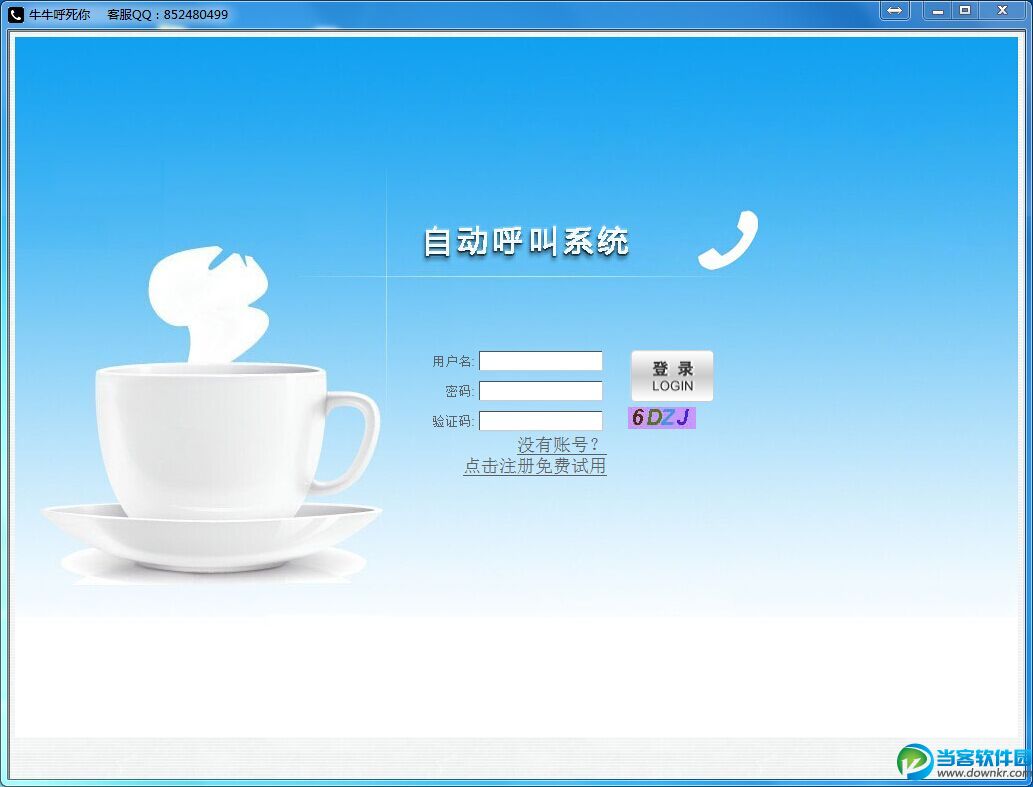The width and height of the screenshot is (1033, 787).
Task: Click inside the 密码 input box
Action: click(x=540, y=391)
